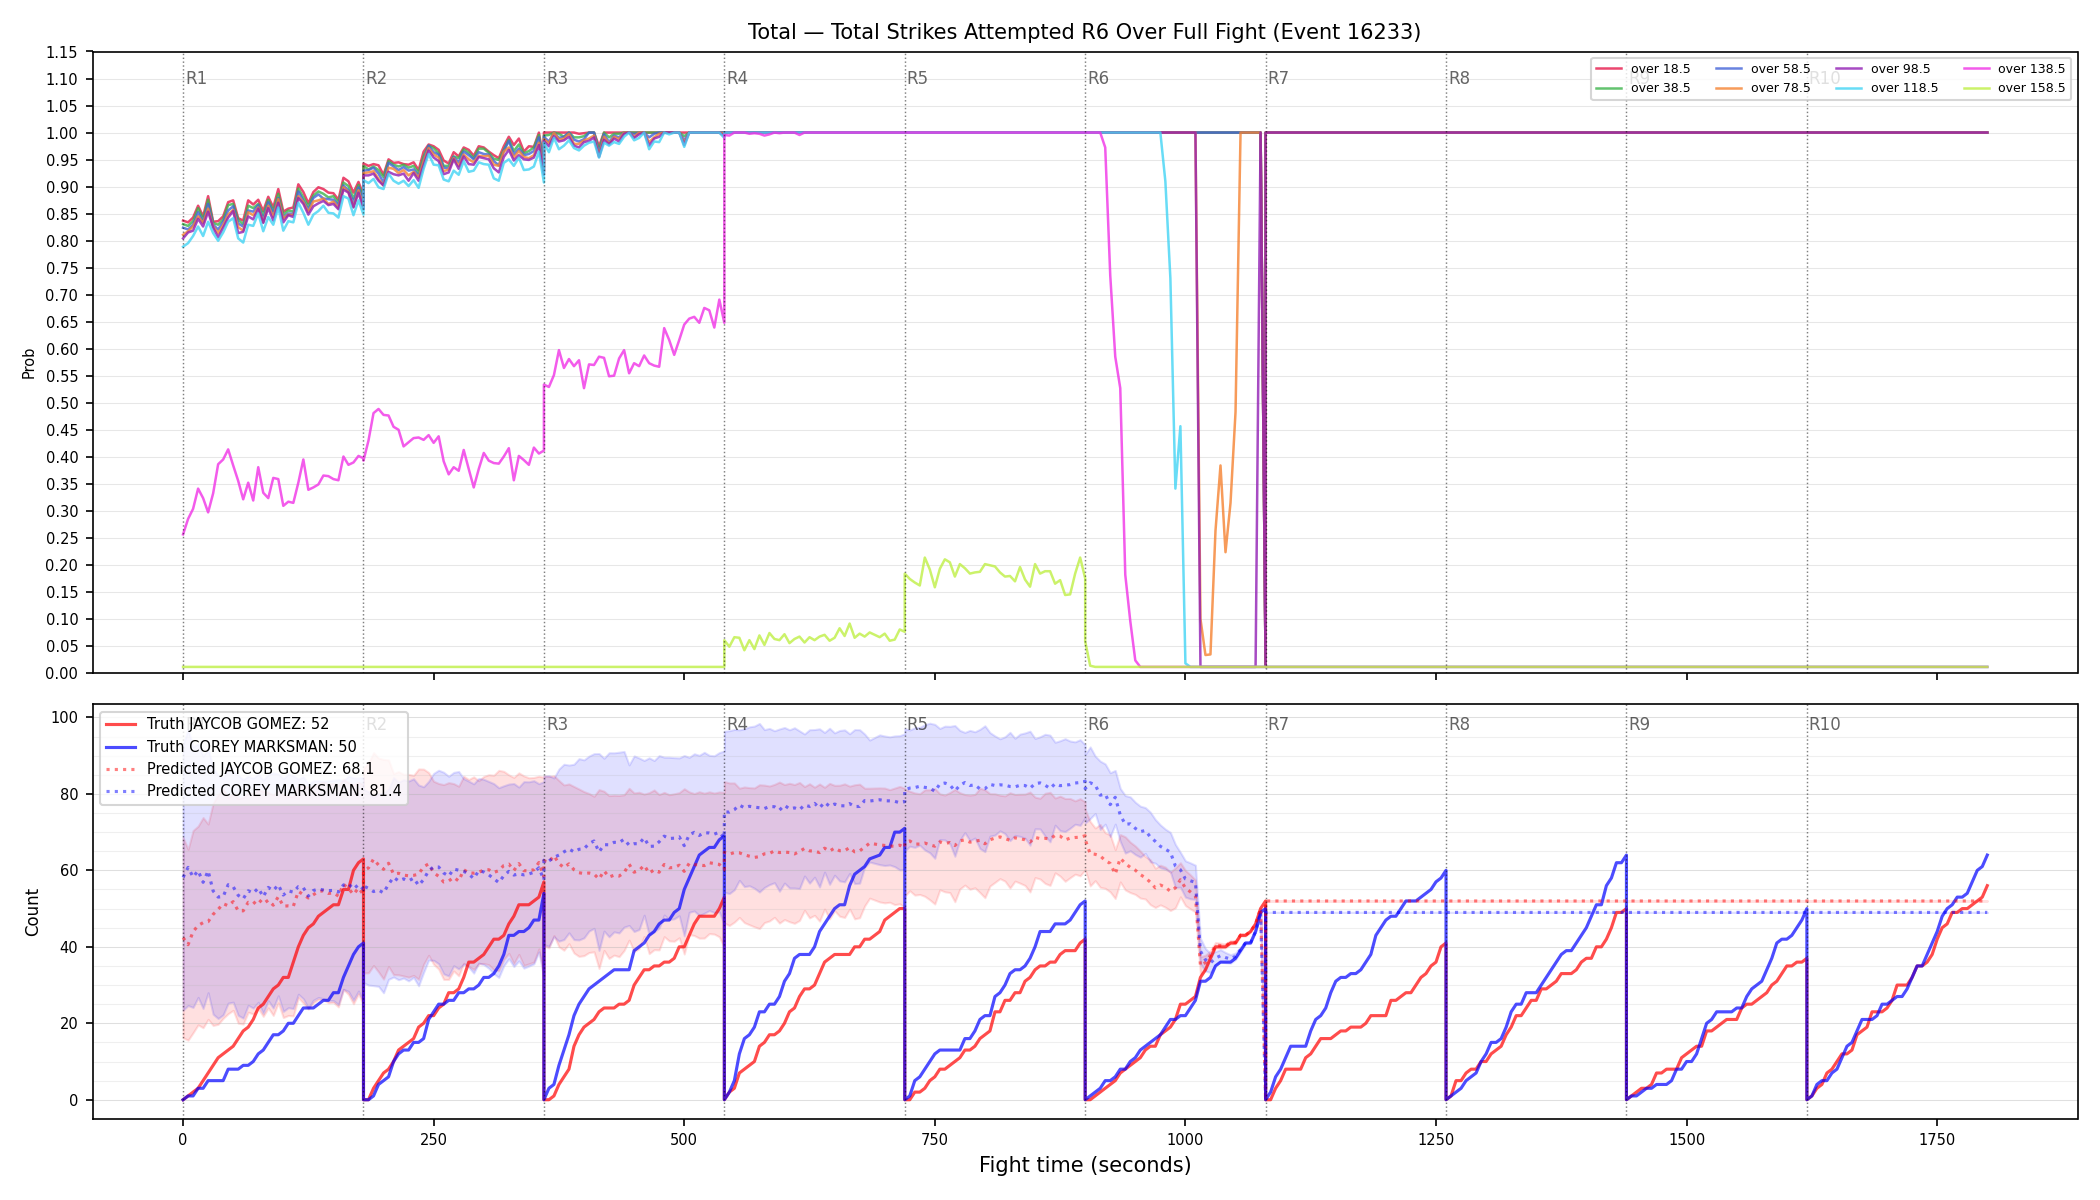The image size is (2100, 1200).
Task: Click the R1 round label in probability chart
Action: (x=196, y=78)
